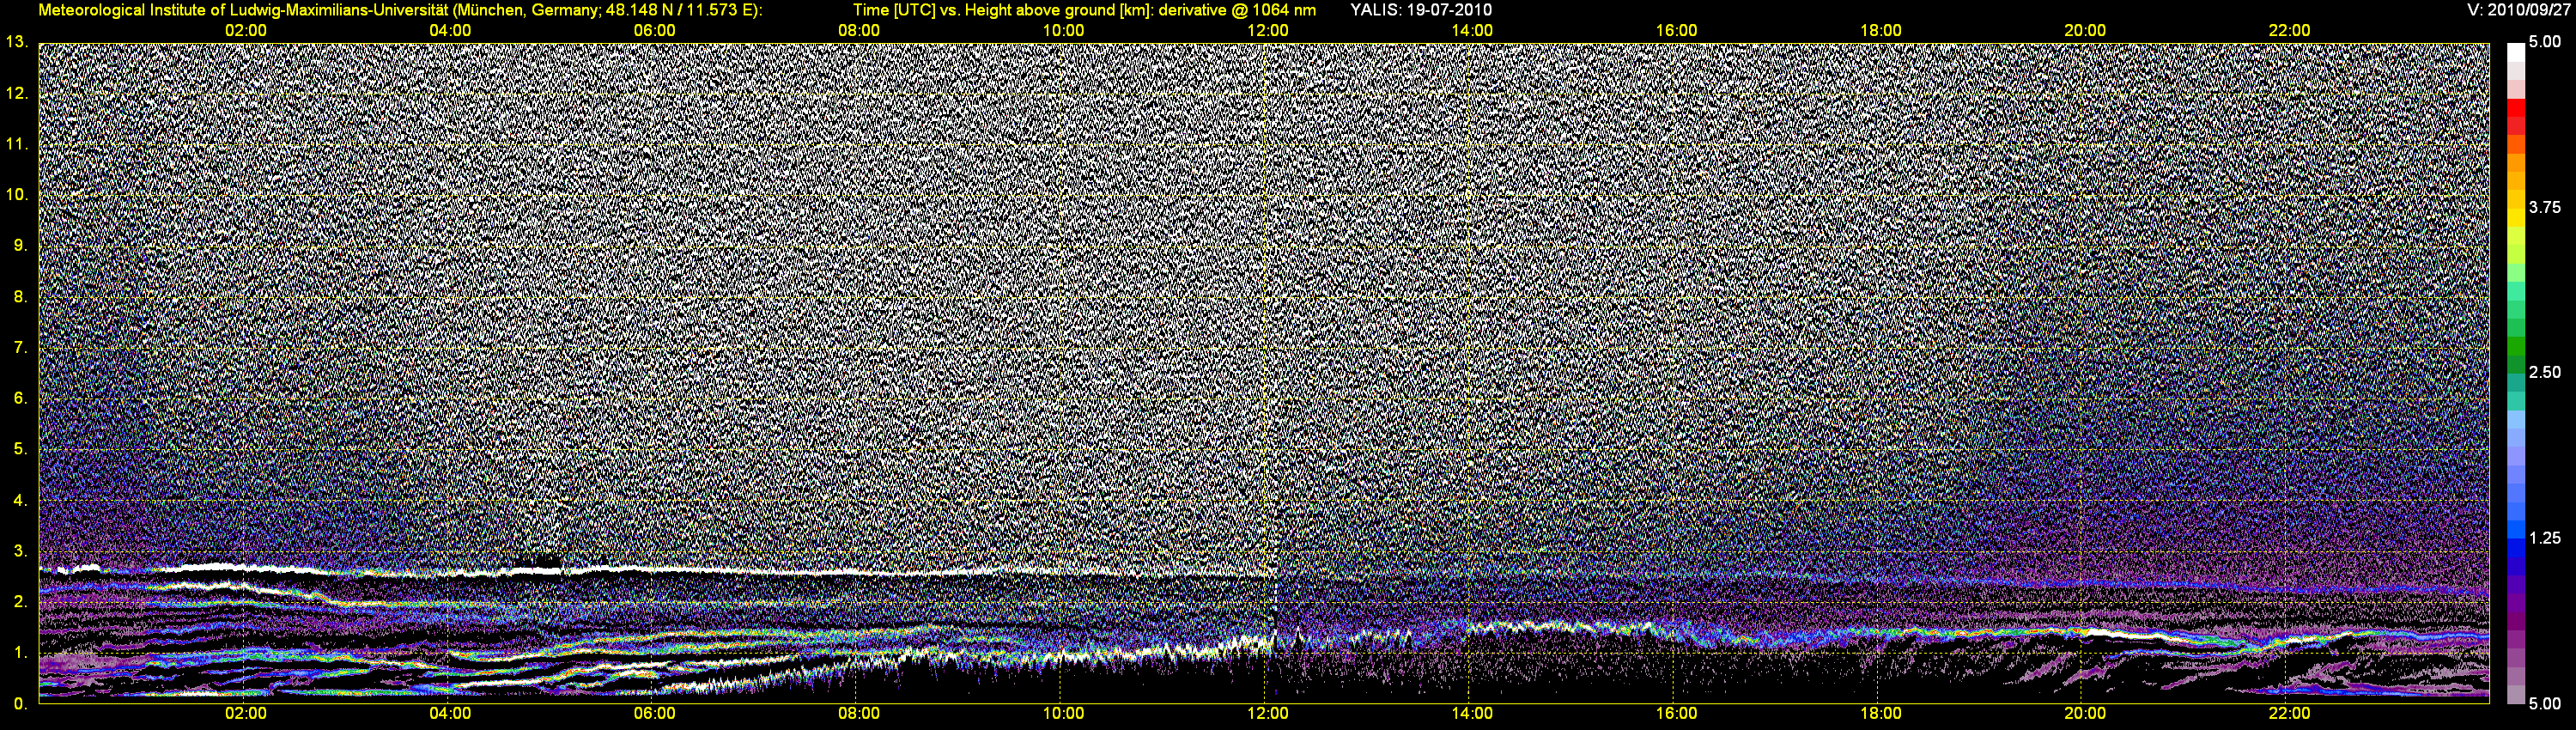Viewport: 2576px width, 730px height.
Task: Click the 1. km height axis label
Action: pyautogui.click(x=20, y=652)
